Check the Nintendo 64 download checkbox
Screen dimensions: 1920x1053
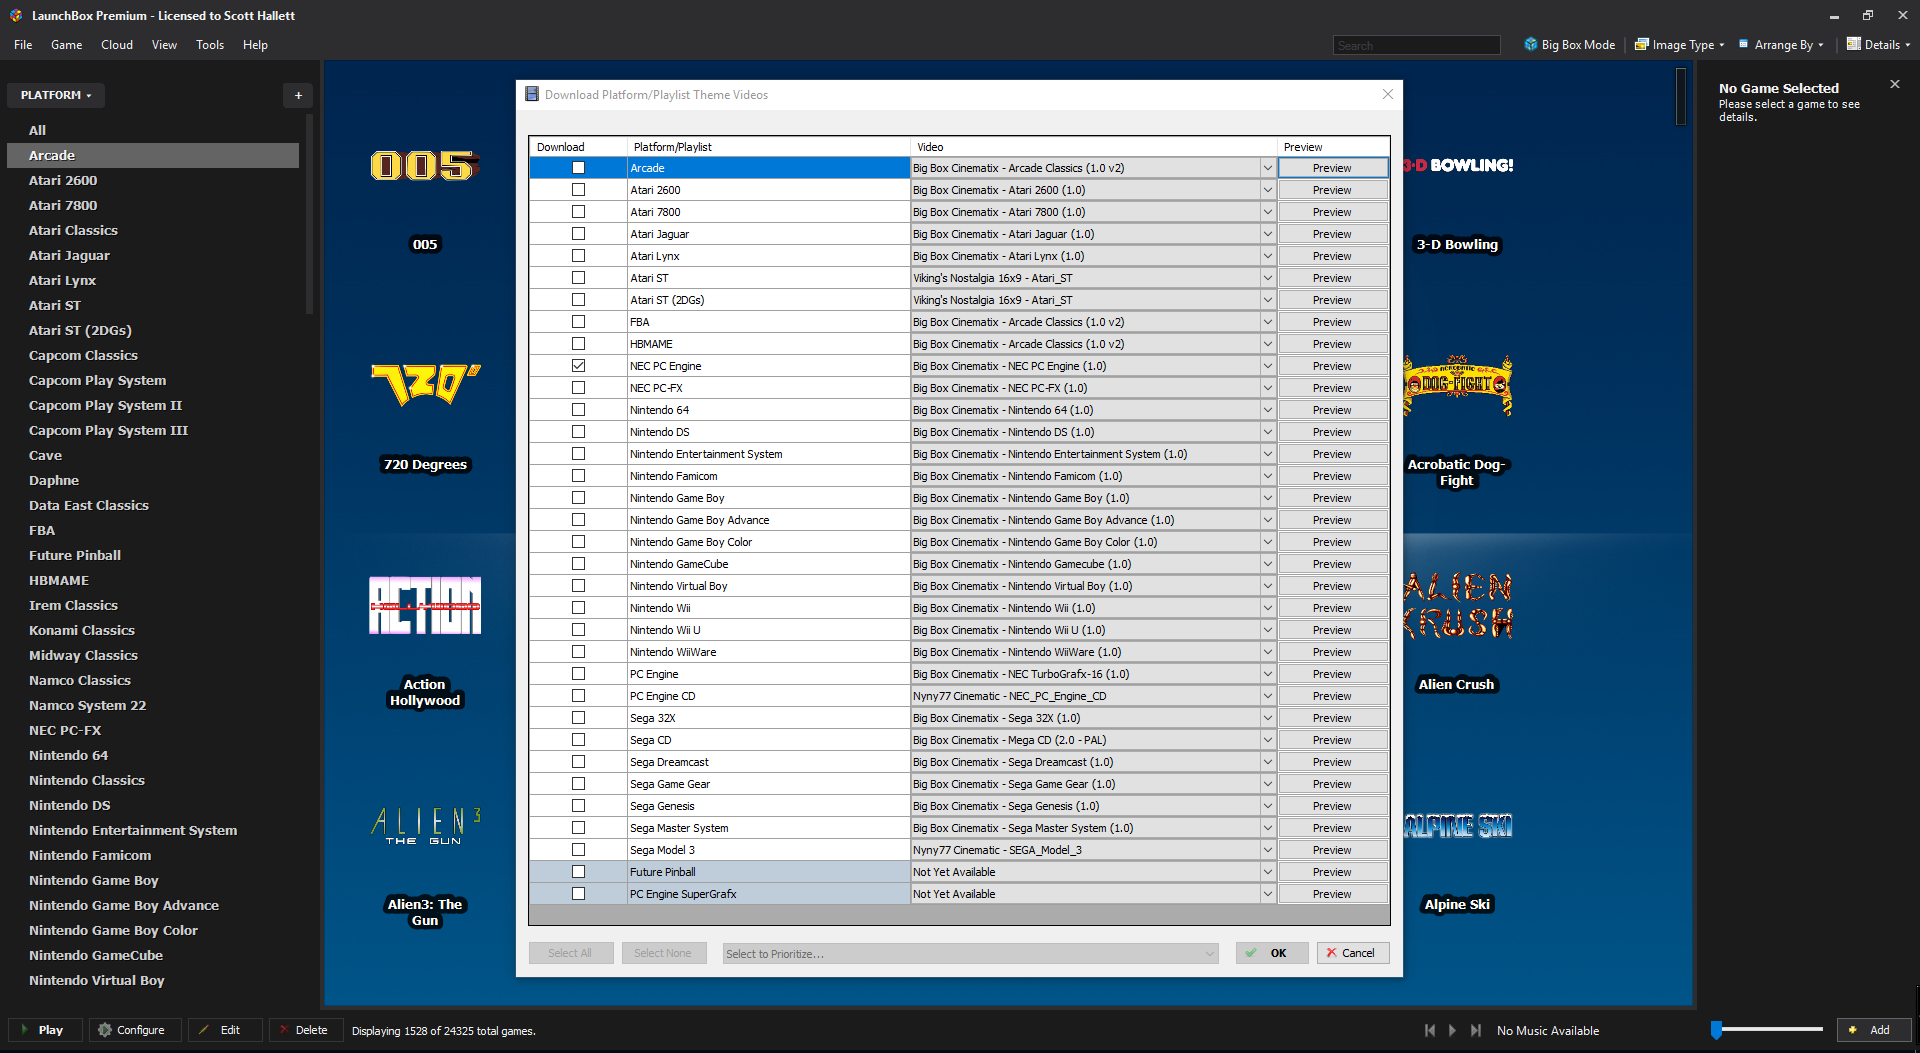[x=578, y=410]
